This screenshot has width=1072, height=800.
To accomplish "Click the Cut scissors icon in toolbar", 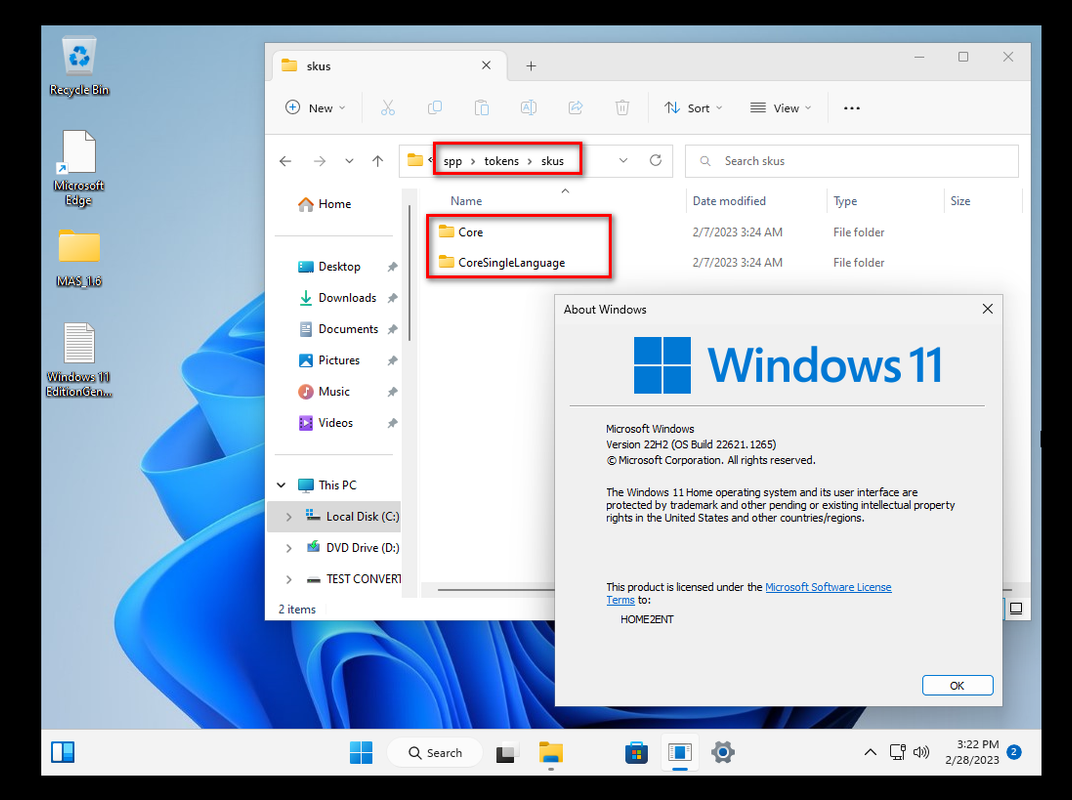I will point(388,107).
